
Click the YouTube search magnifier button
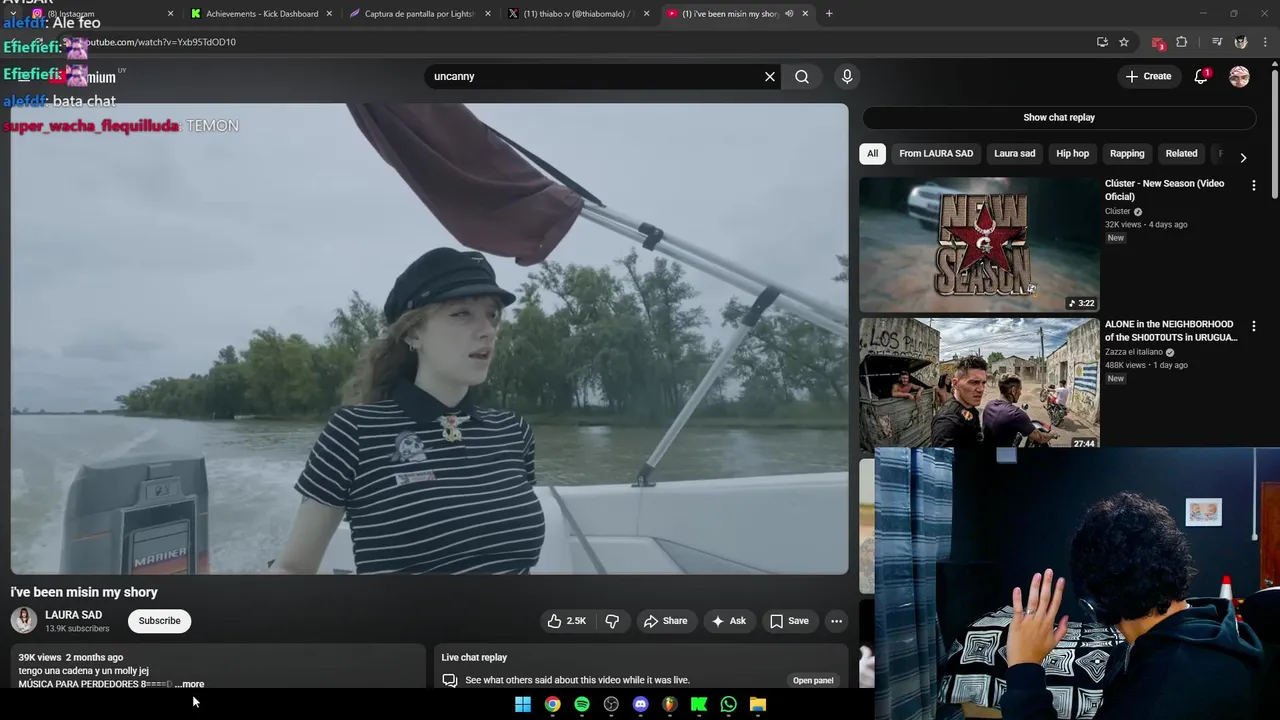coord(802,76)
